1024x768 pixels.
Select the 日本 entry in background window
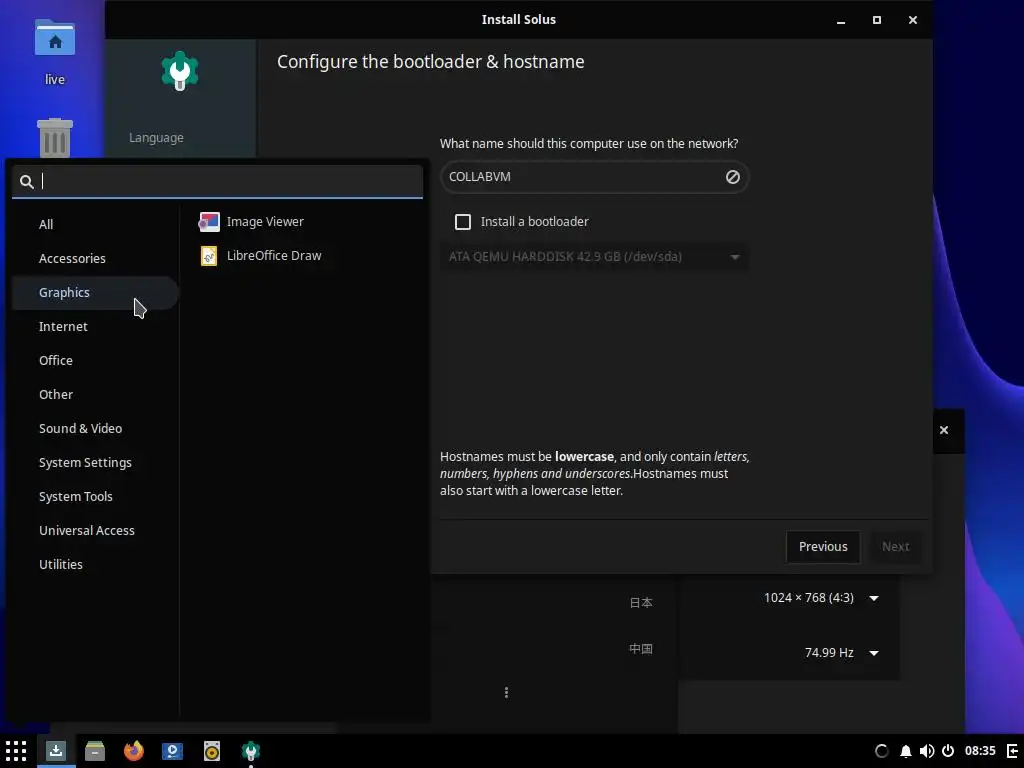point(641,602)
